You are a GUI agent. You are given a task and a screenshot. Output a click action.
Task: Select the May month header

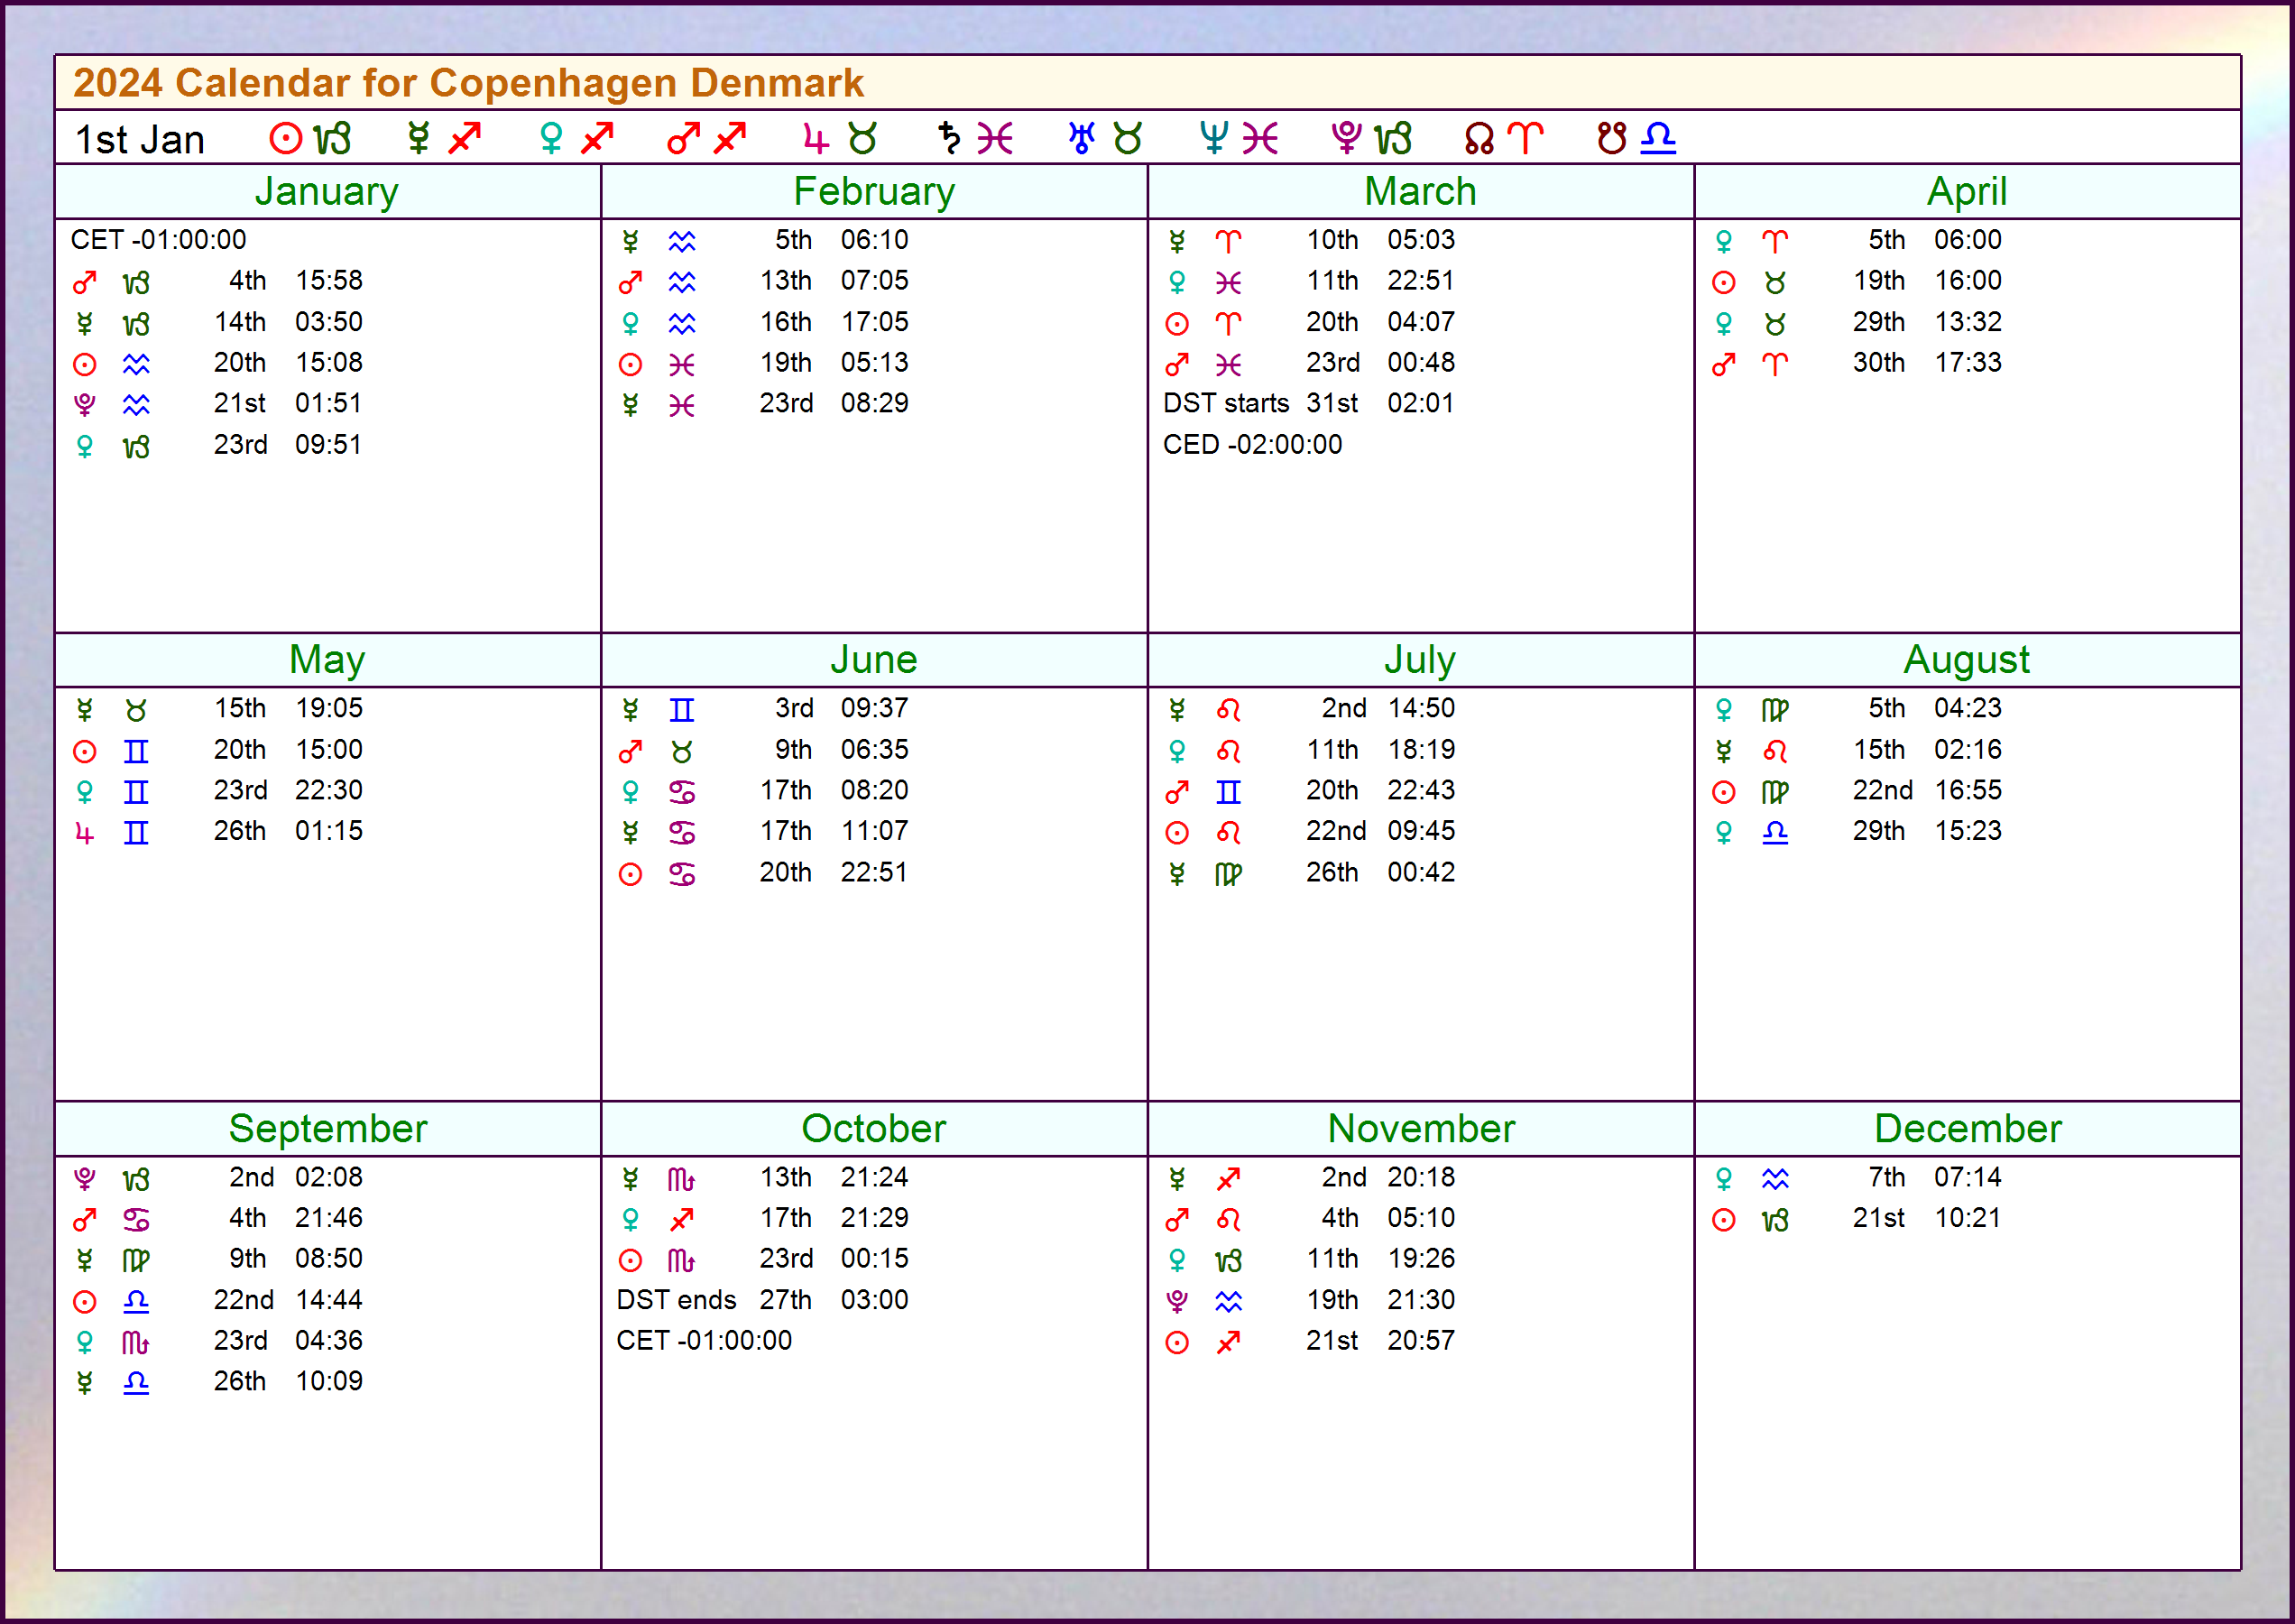click(327, 659)
